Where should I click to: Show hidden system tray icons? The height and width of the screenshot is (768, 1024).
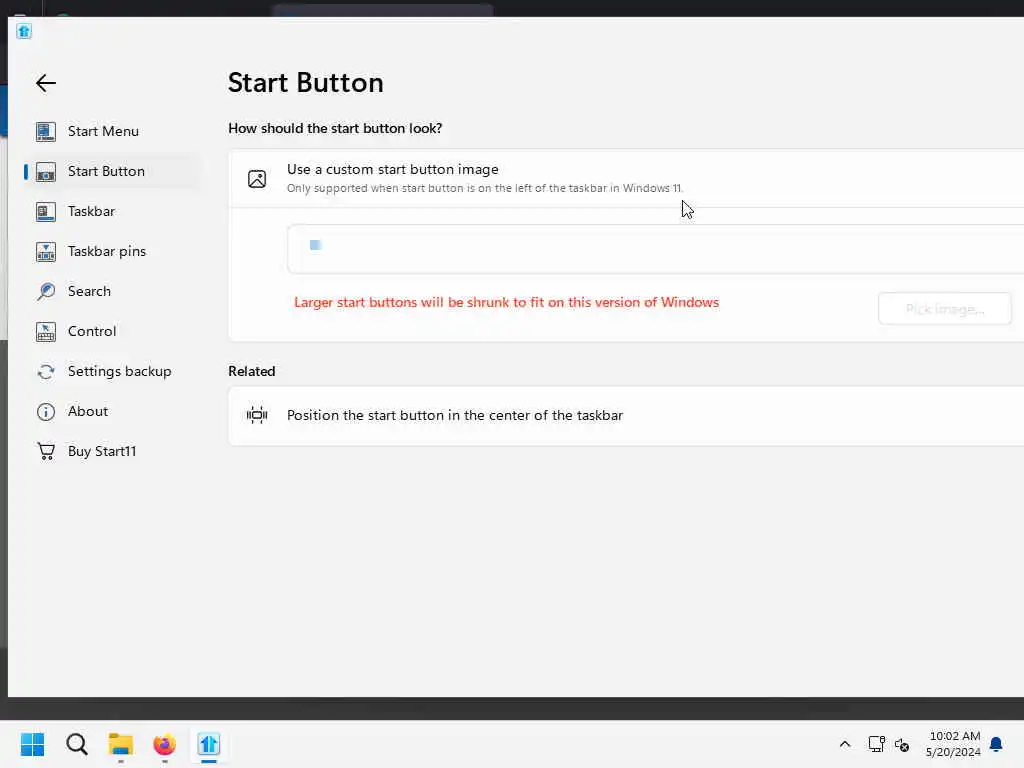pyautogui.click(x=844, y=744)
